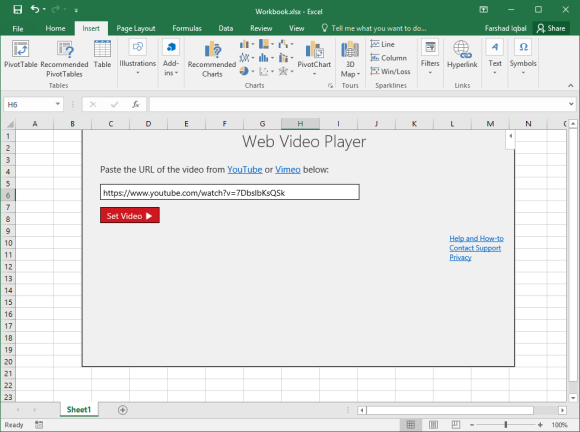
Task: Click the Name Box showing H6
Action: pos(28,105)
